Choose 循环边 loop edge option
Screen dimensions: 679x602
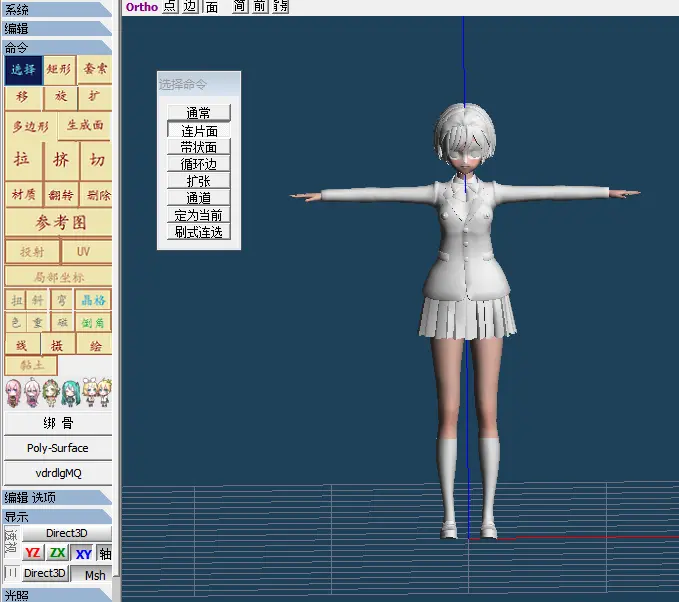coord(199,164)
